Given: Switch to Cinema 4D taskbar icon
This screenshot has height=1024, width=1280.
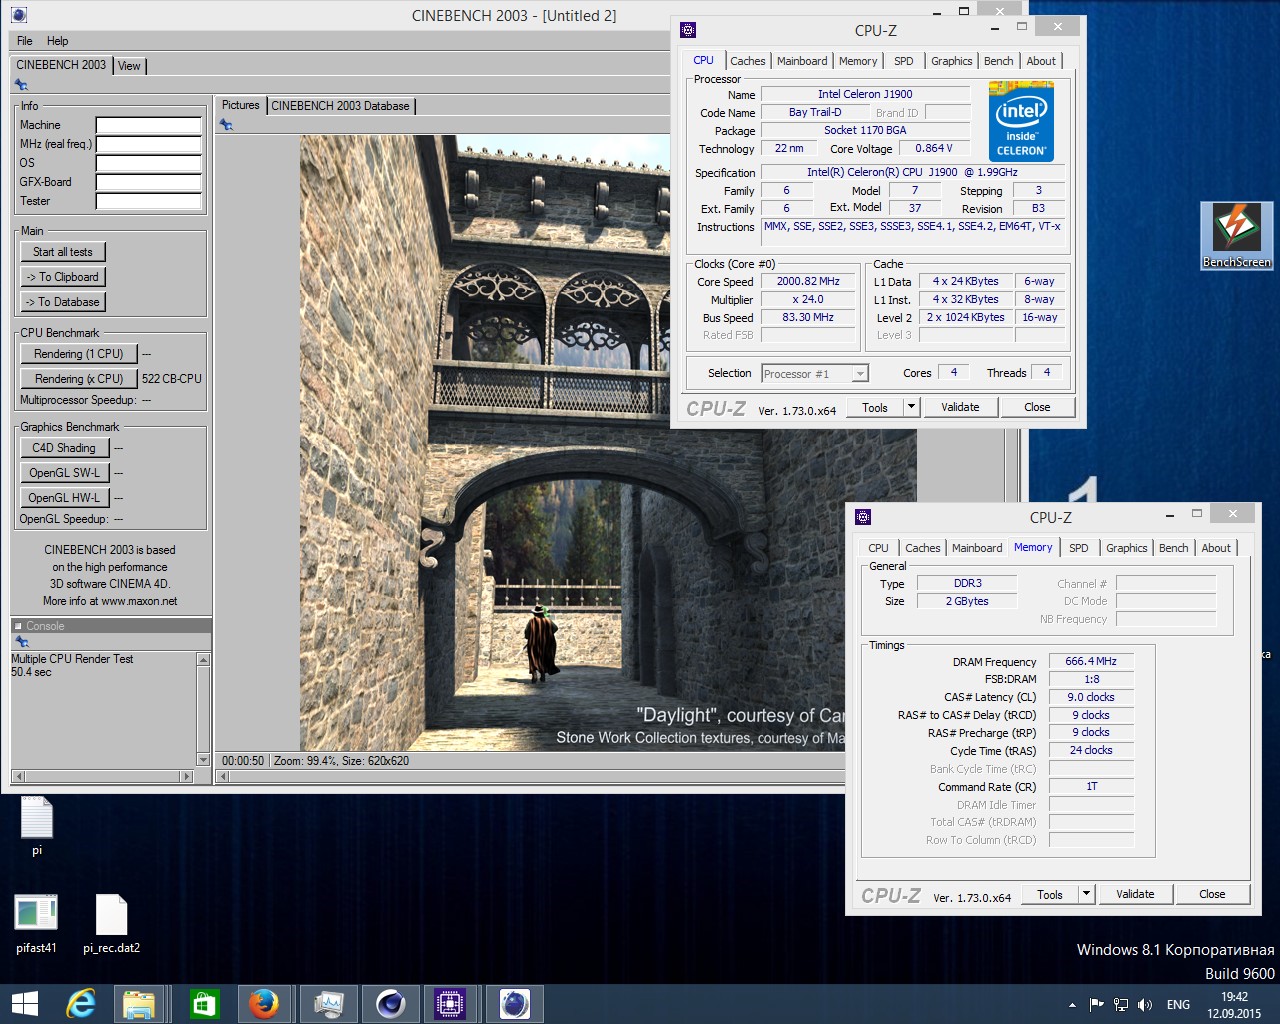Looking at the screenshot, I should pos(390,1004).
